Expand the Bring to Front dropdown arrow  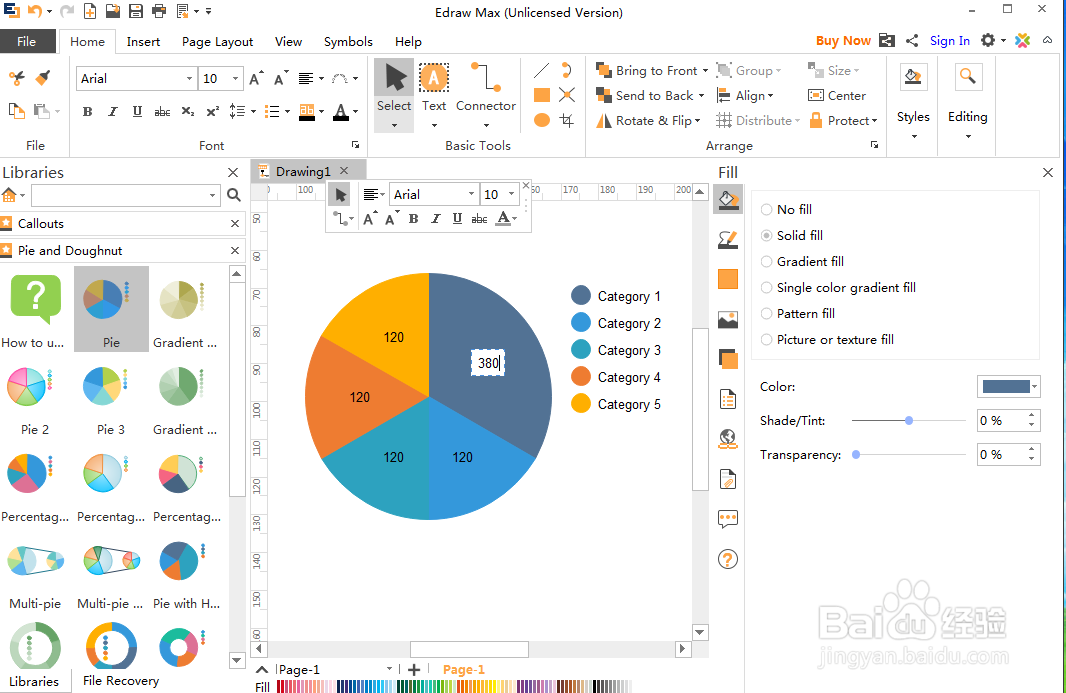pyautogui.click(x=705, y=71)
